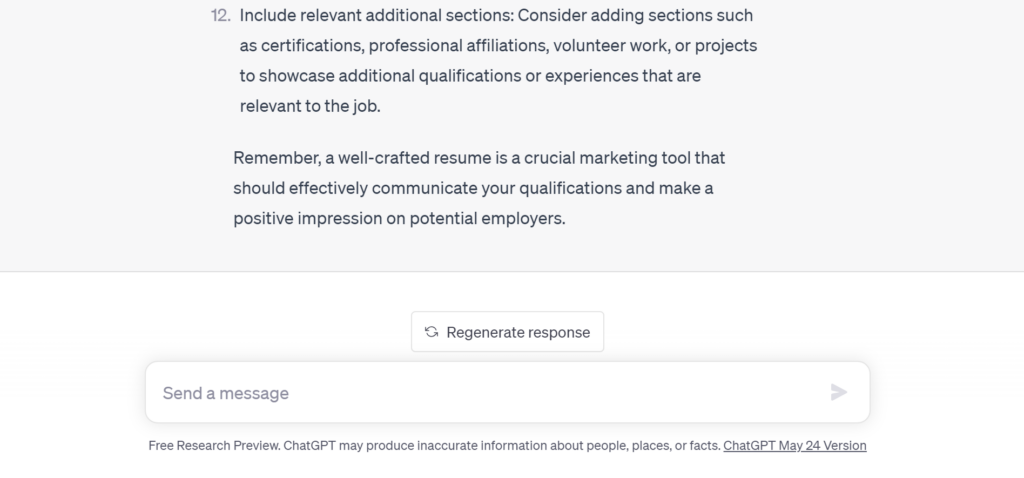The height and width of the screenshot is (478, 1024).
Task: Click the line 'relevant to the job.'
Action: [x=310, y=106]
